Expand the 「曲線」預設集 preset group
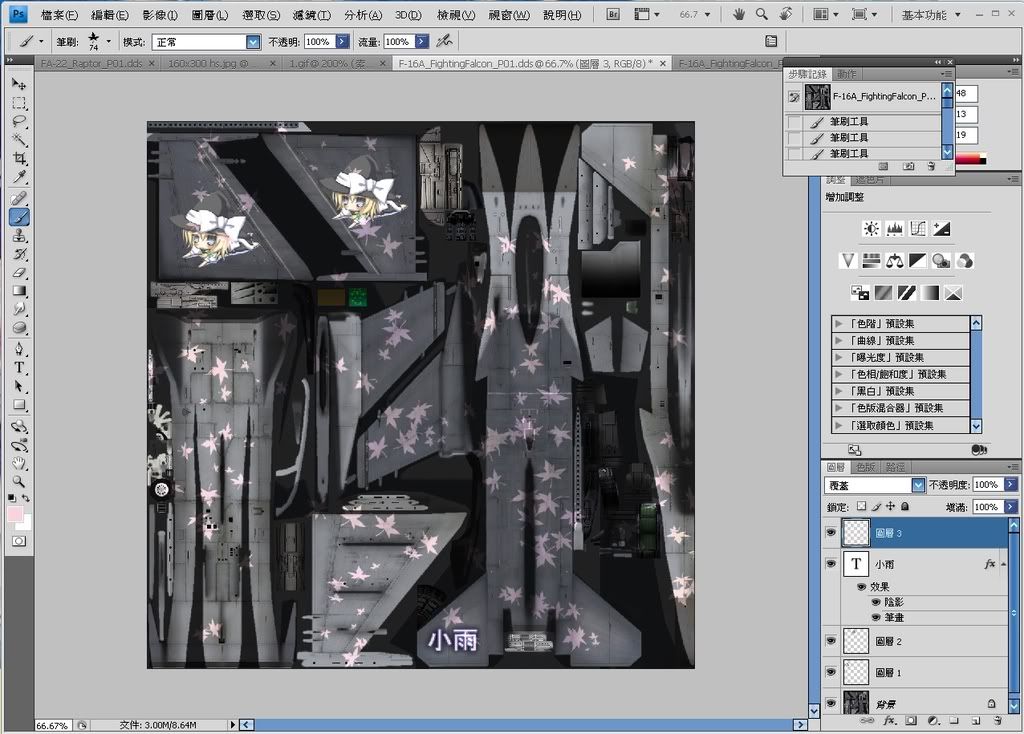 pos(838,341)
